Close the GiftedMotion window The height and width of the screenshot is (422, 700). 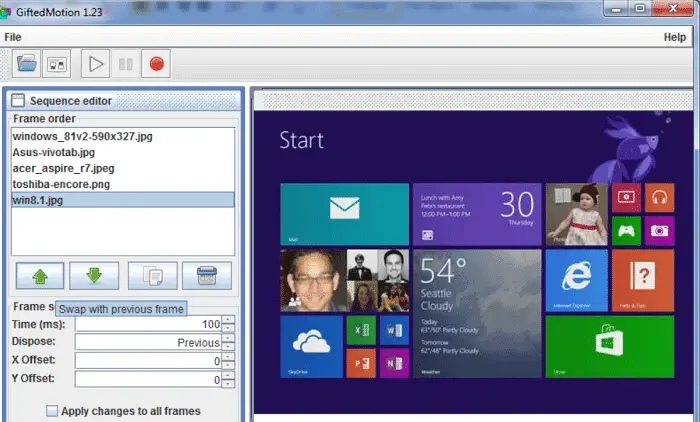pos(673,8)
